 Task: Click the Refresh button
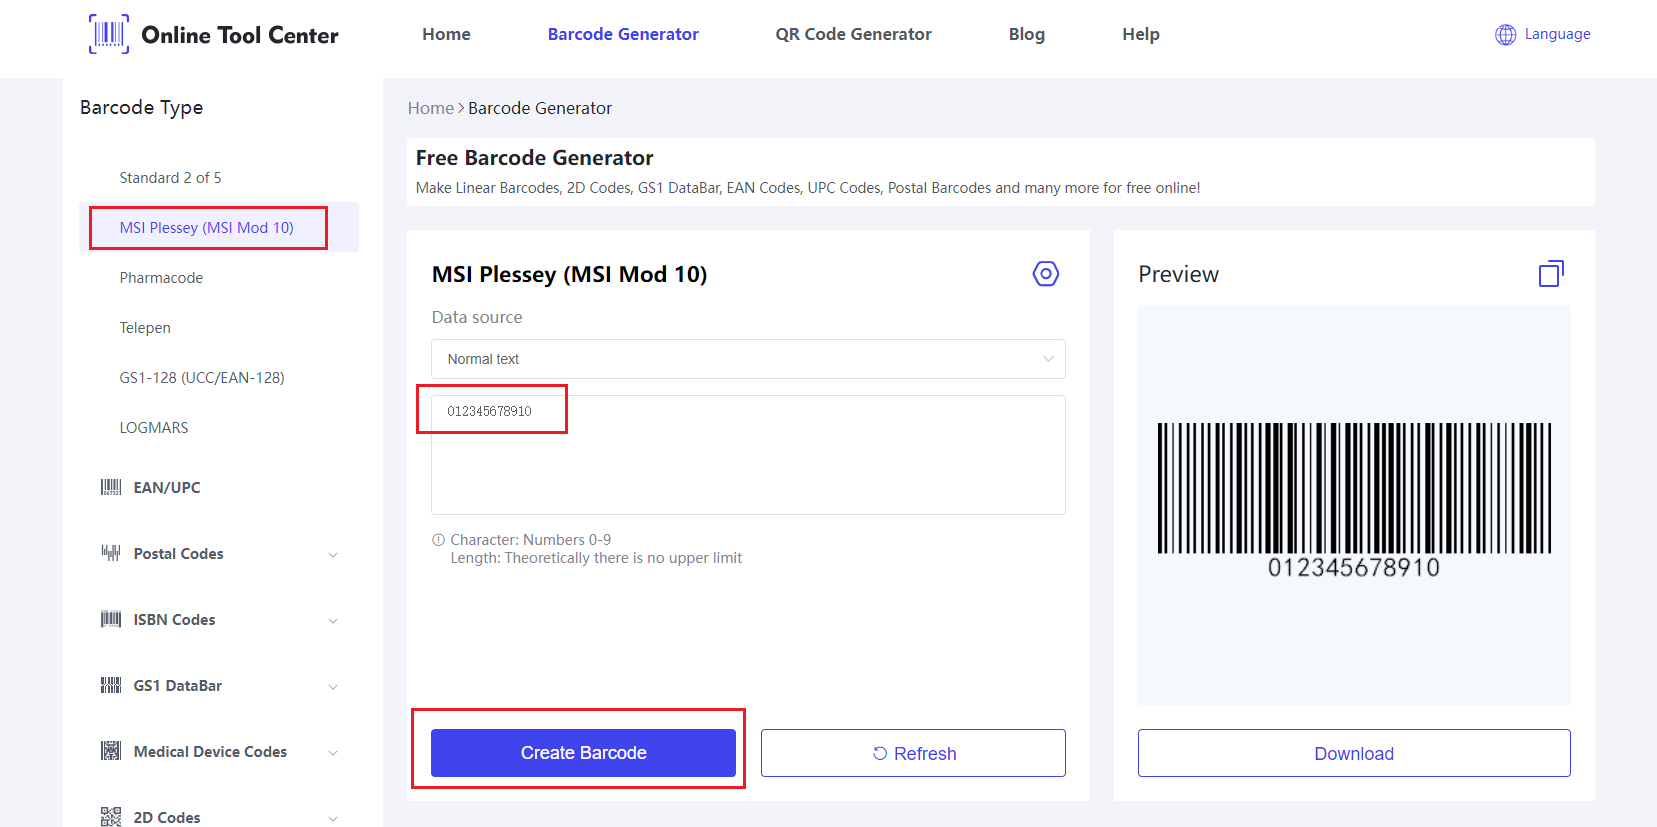[913, 753]
